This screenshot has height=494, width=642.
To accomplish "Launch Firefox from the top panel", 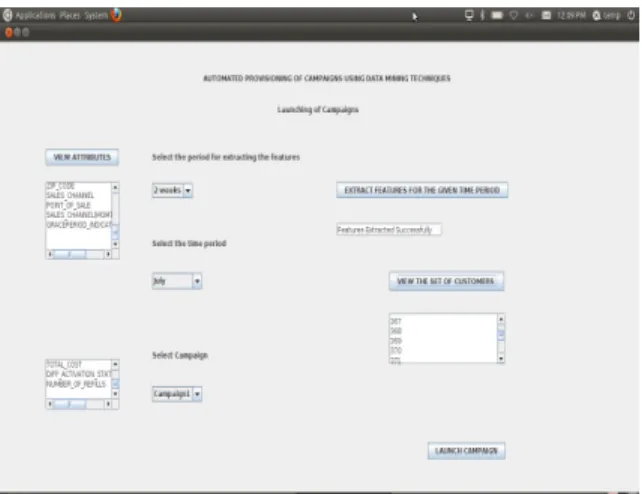I will point(116,15).
